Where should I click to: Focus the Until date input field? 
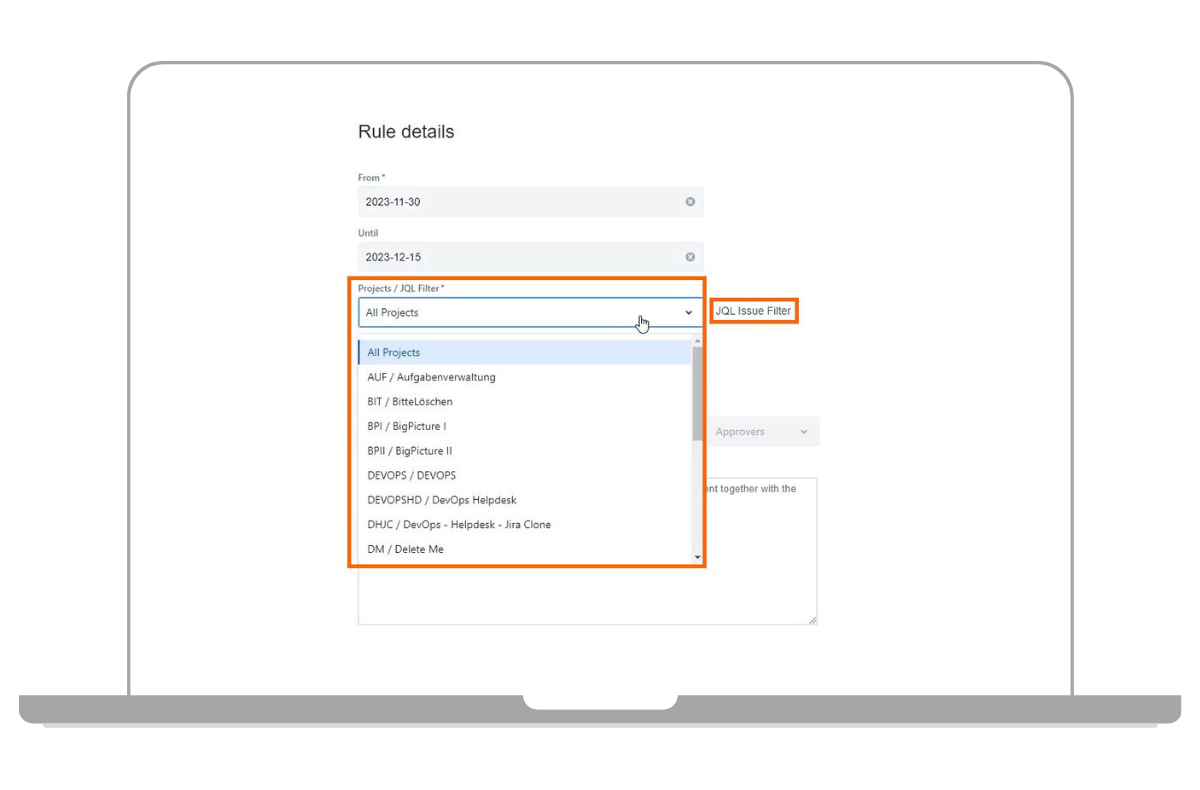[520, 257]
